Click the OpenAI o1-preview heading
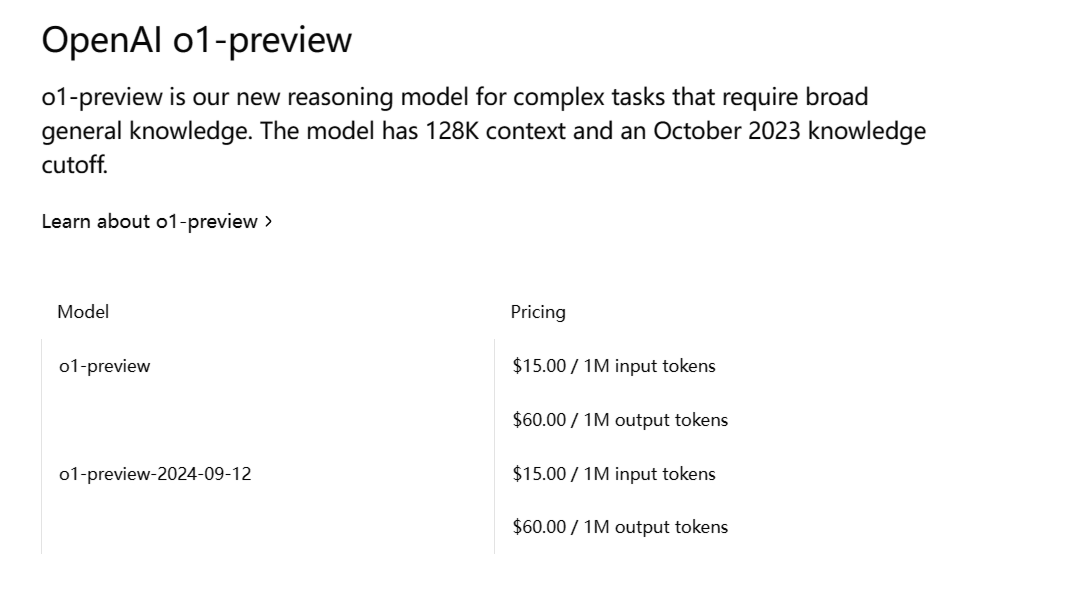 [197, 40]
